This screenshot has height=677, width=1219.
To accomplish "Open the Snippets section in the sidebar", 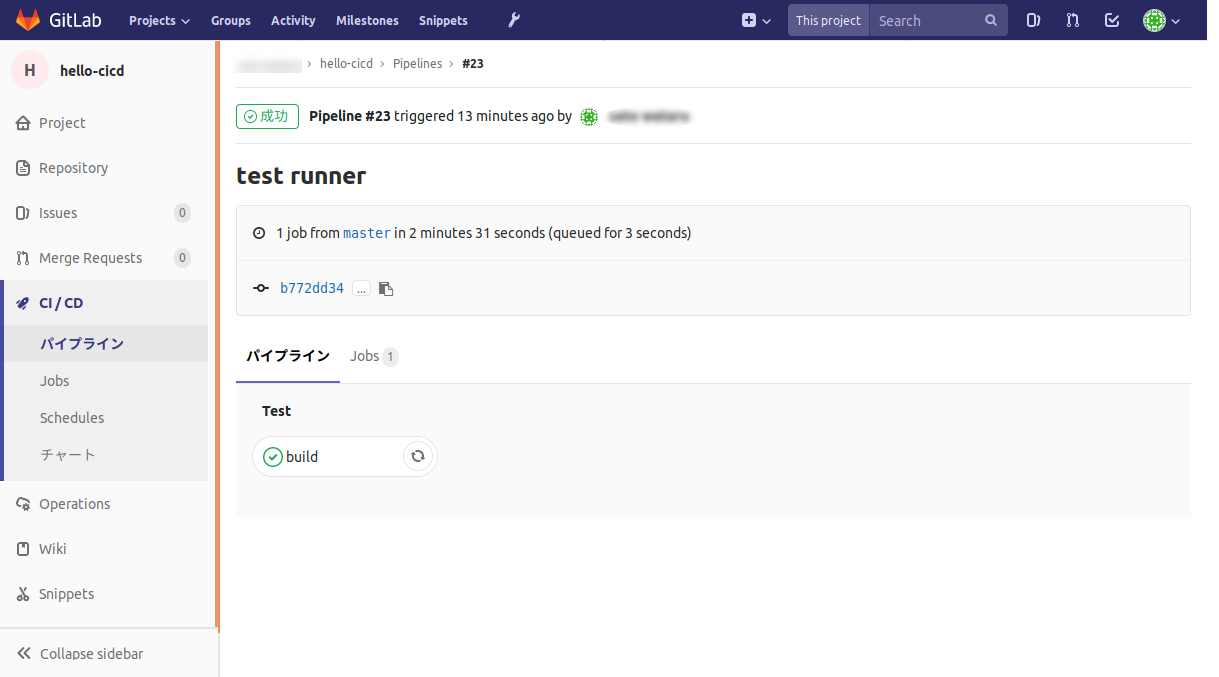I will tap(66, 593).
